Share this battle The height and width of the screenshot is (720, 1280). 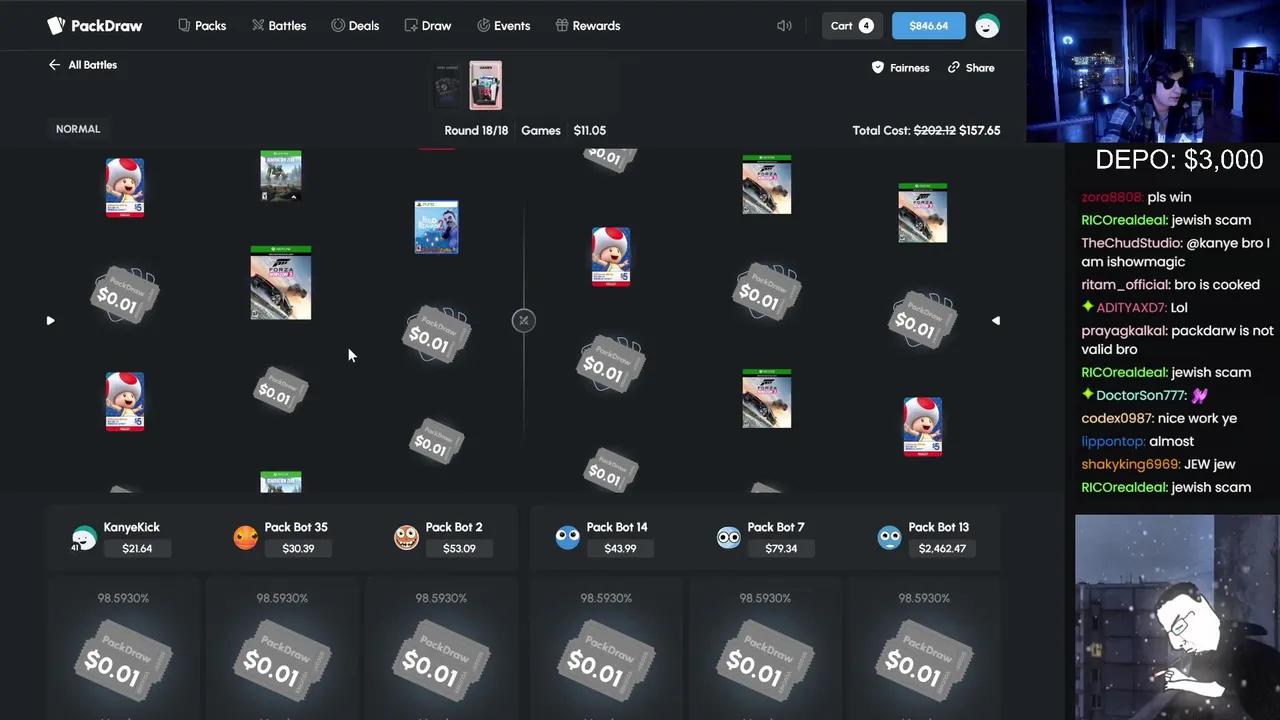[970, 68]
